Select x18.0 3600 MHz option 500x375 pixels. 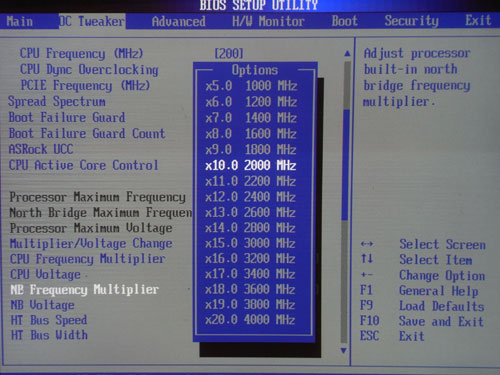point(251,289)
